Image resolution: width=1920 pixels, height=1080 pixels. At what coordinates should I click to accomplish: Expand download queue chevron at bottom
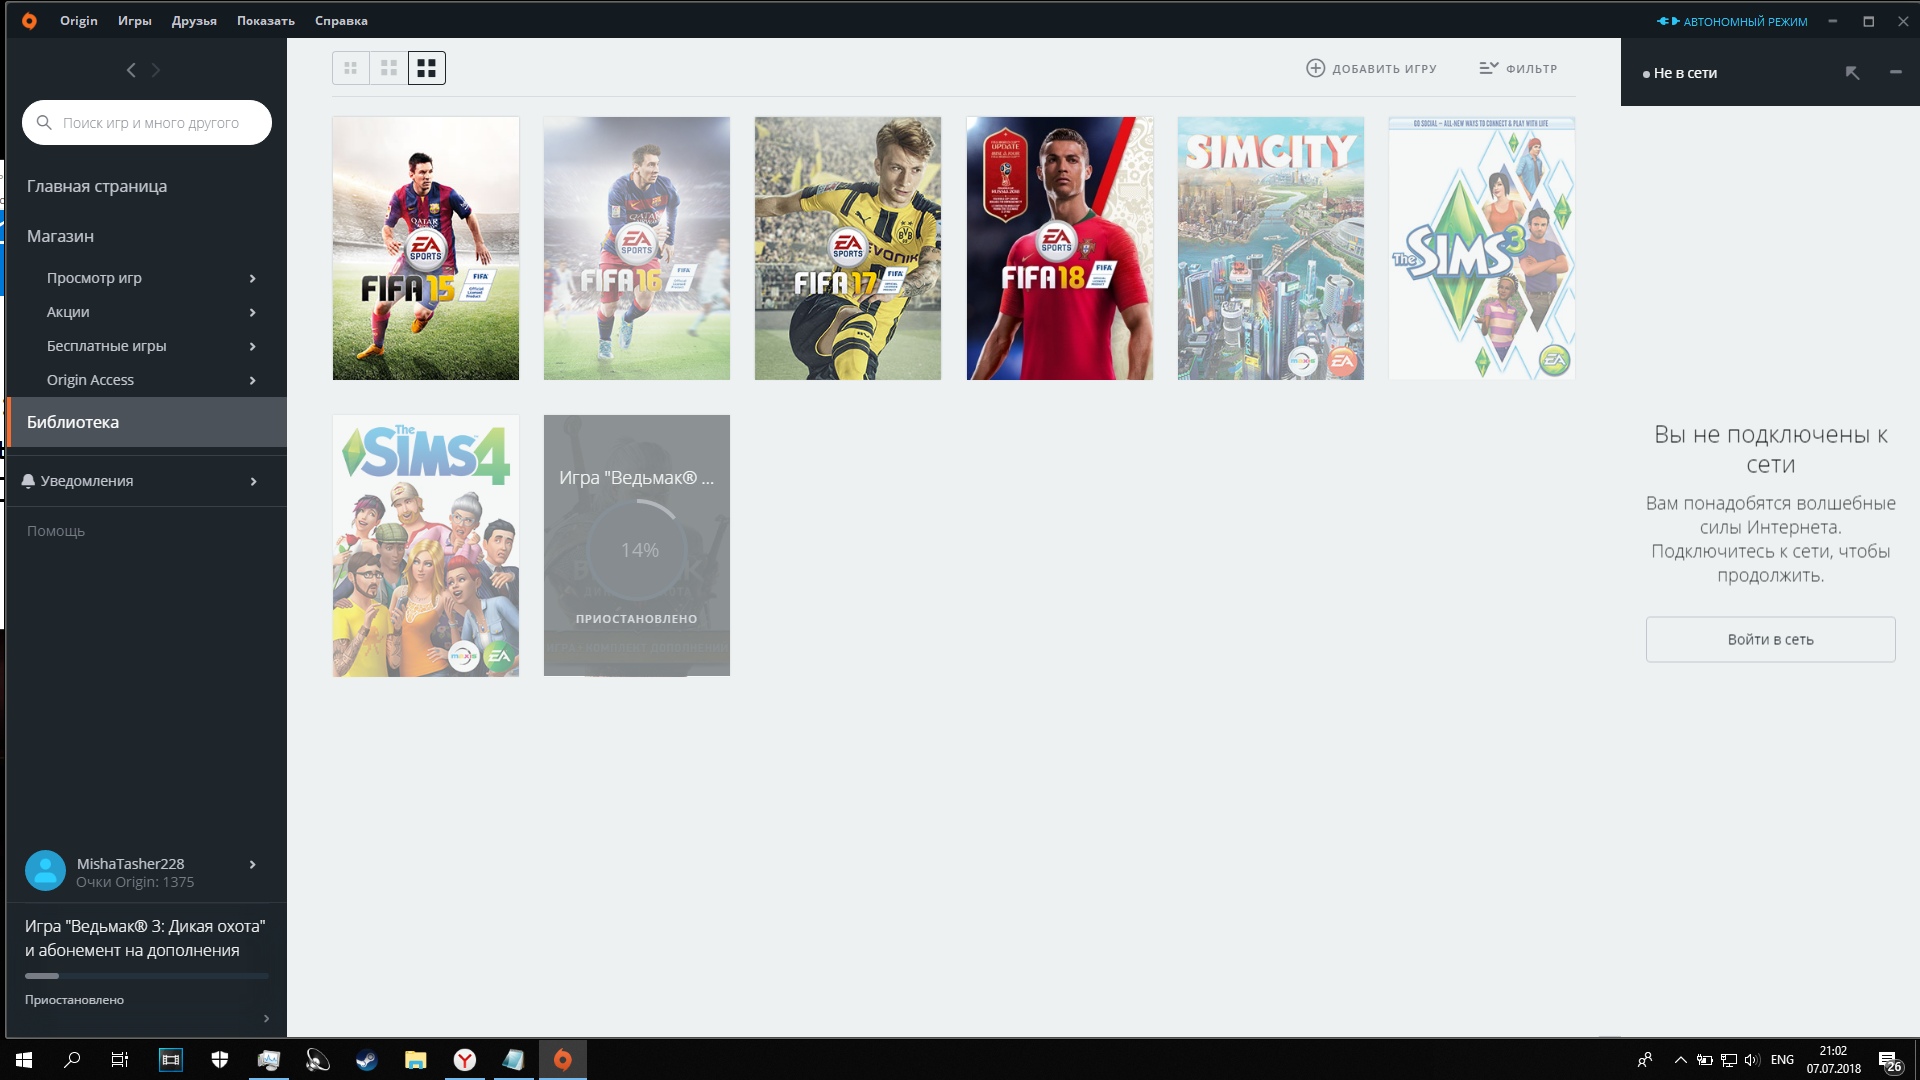pos(266,1018)
